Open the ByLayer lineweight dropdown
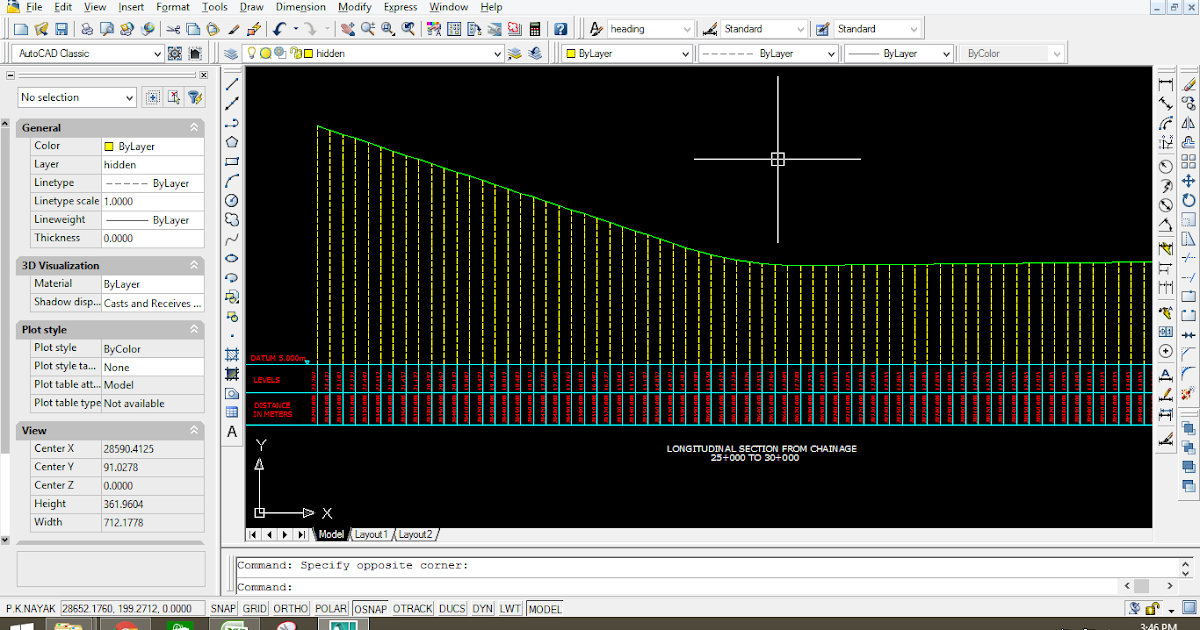Image resolution: width=1200 pixels, height=630 pixels. coord(900,54)
